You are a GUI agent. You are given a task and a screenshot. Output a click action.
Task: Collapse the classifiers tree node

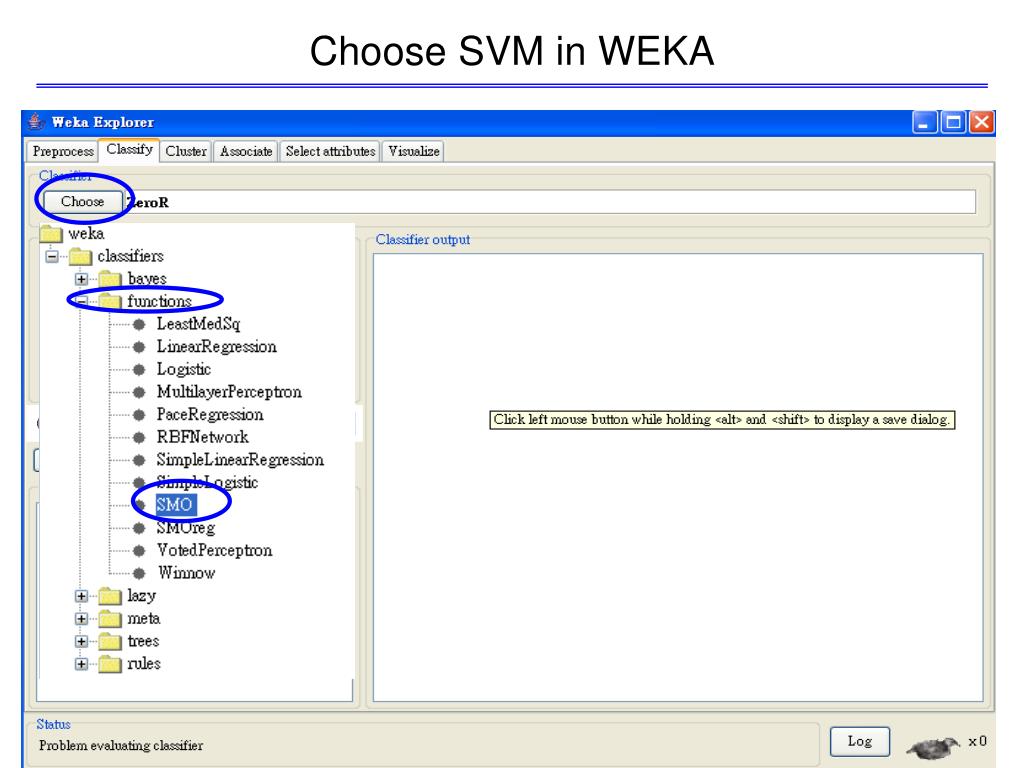(x=52, y=256)
